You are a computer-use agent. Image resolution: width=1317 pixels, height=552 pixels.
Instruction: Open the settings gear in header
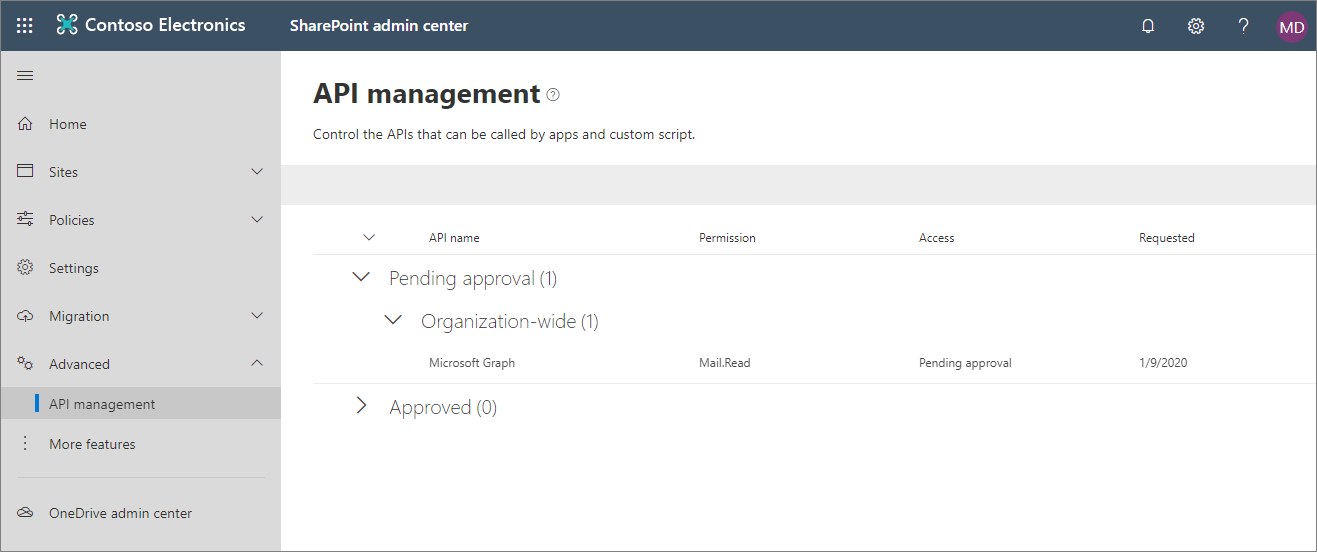pos(1196,26)
